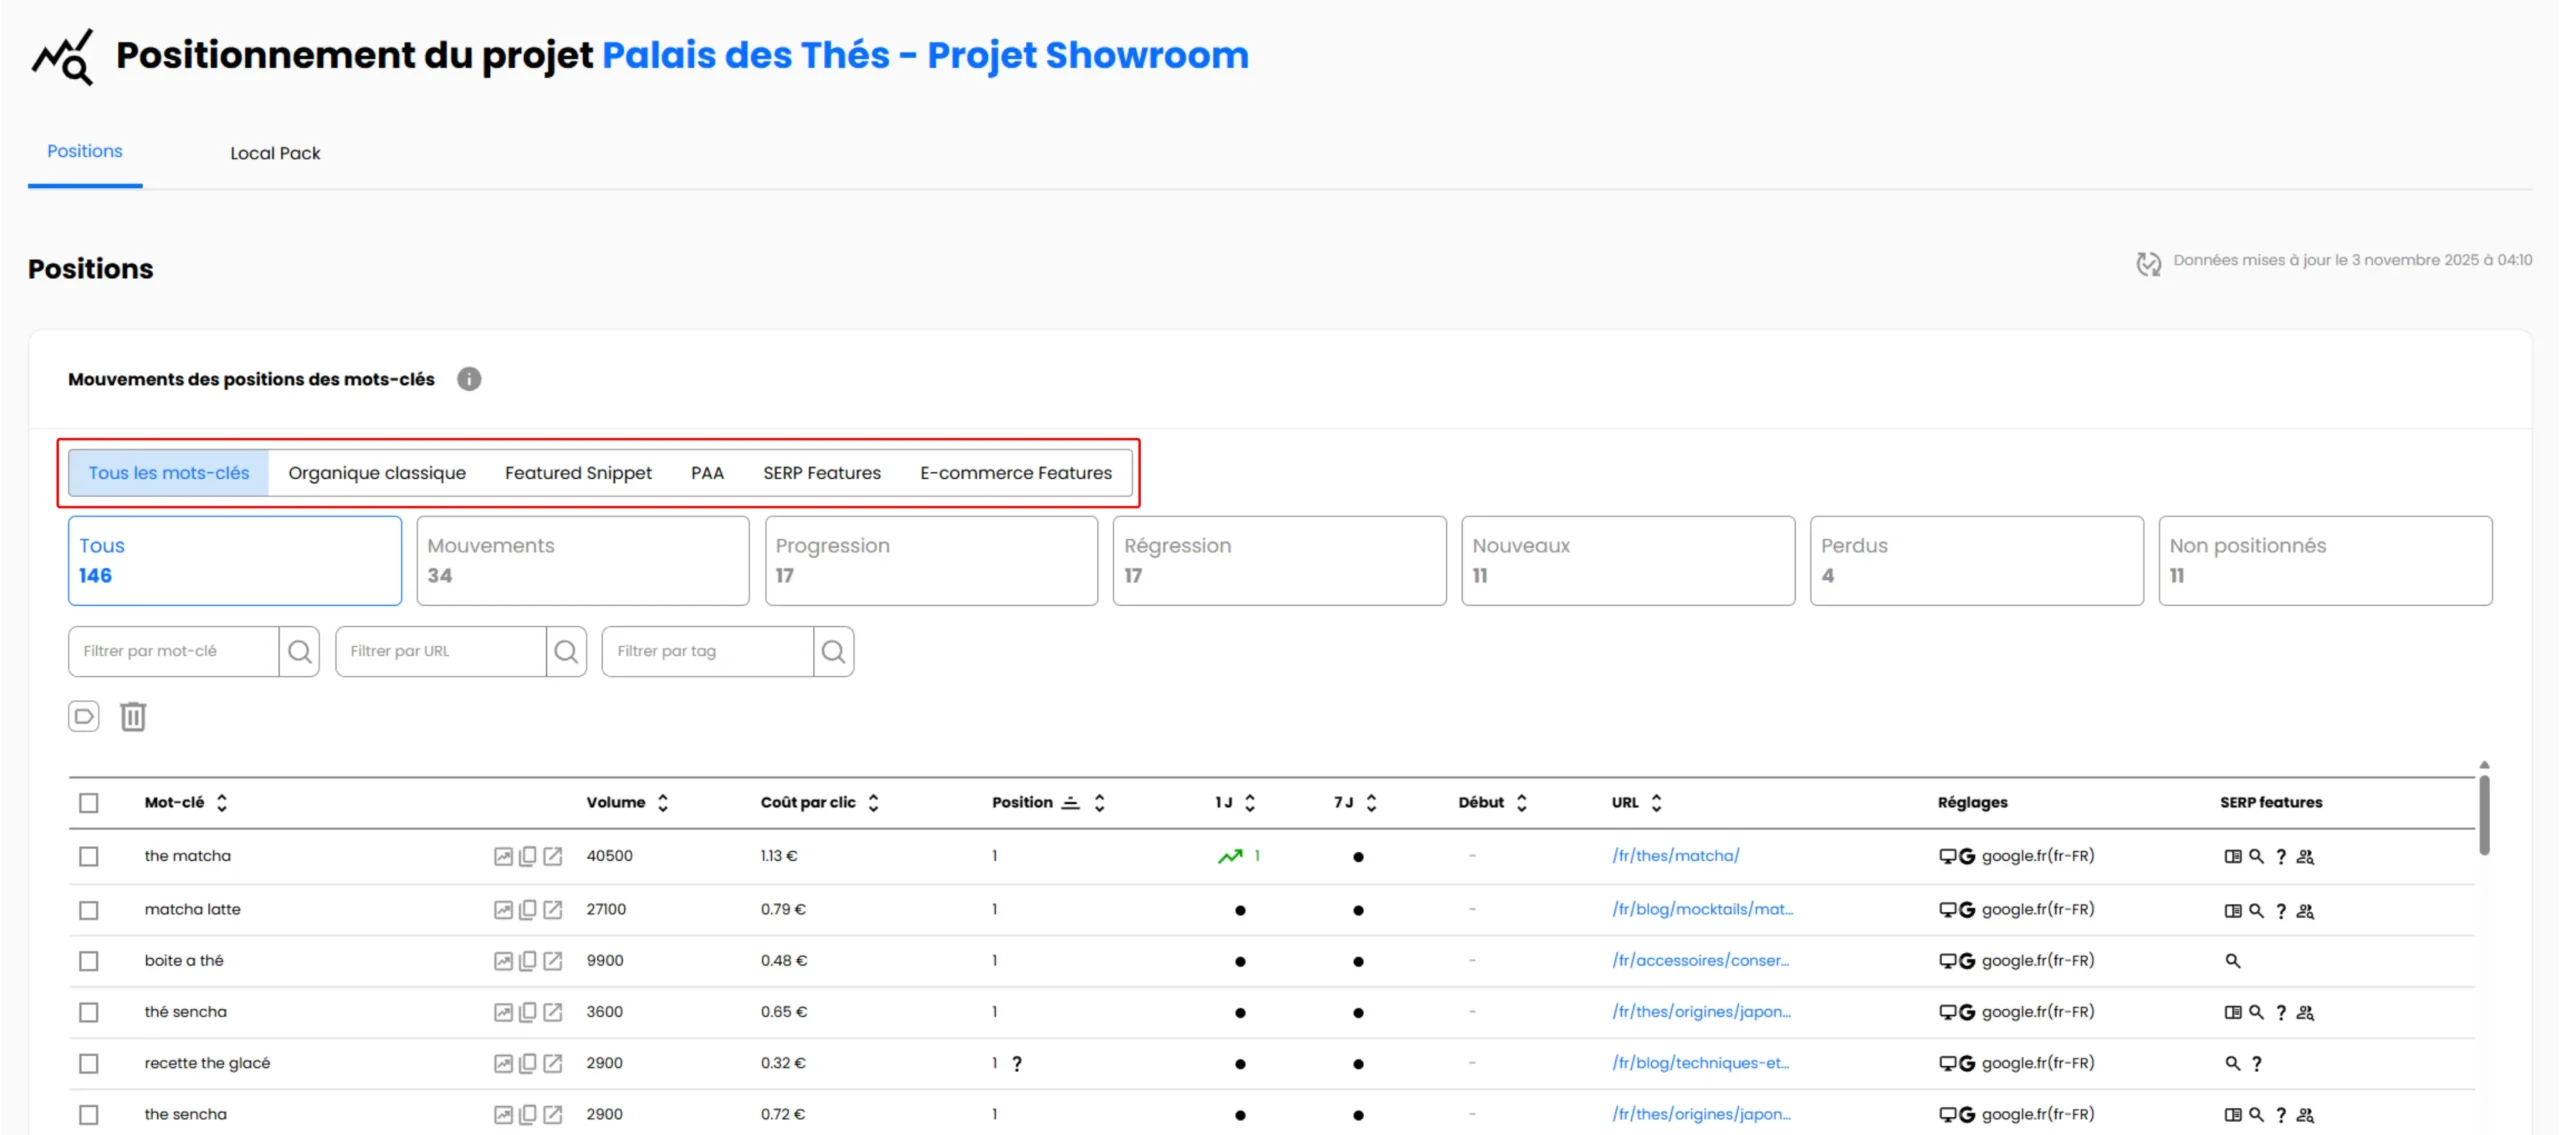The image size is (2560, 1135).
Task: Click the data refresh icon near update date
Action: pos(2148,263)
